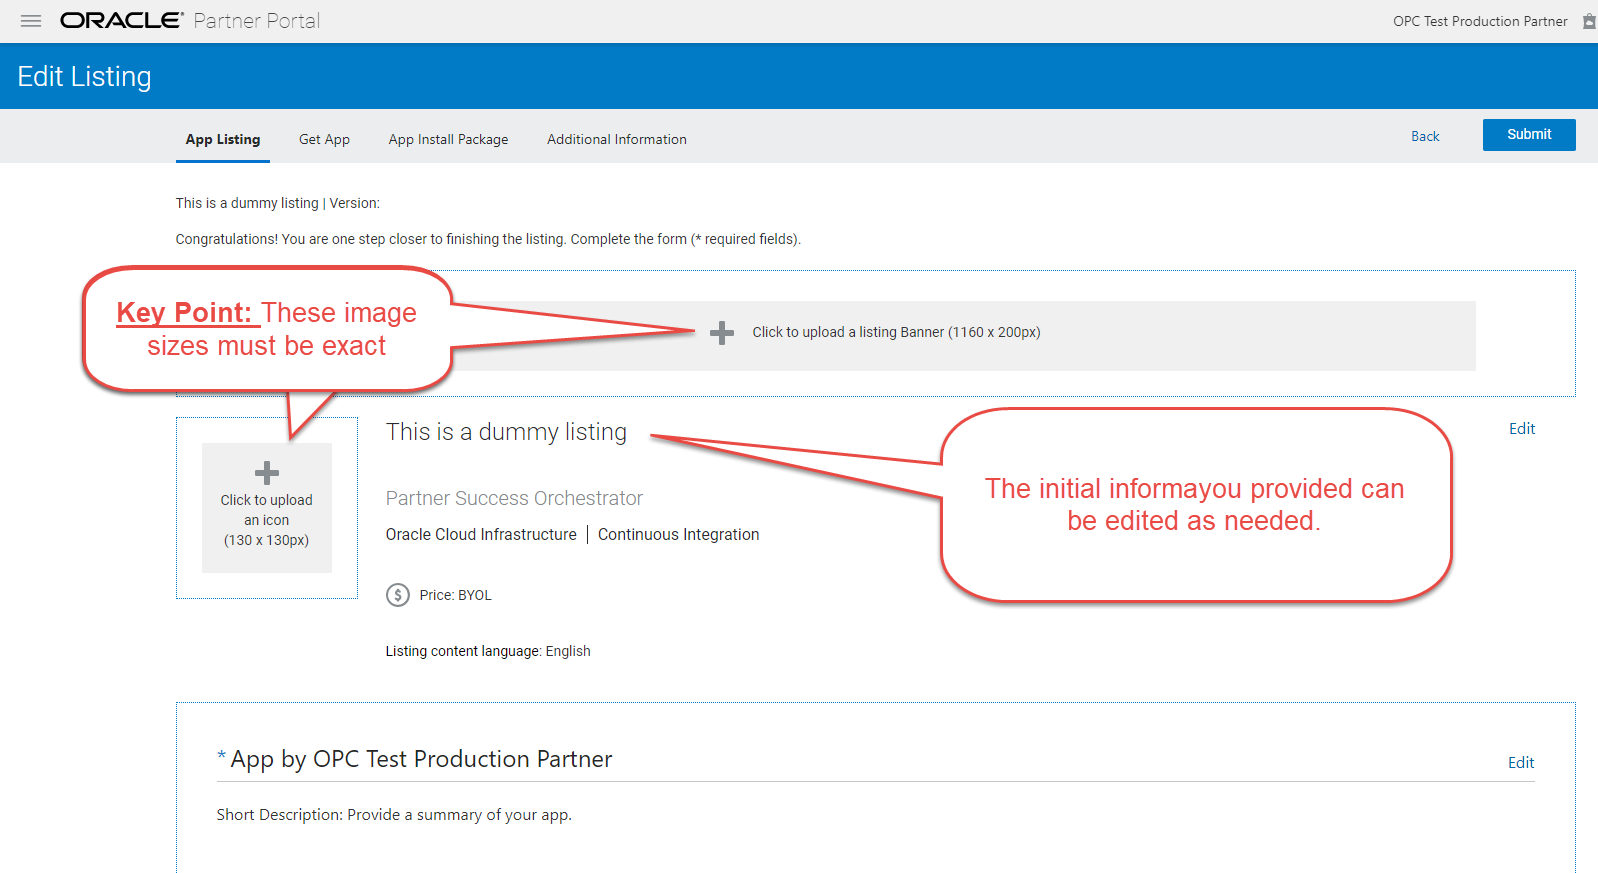Click the Back link
This screenshot has width=1598, height=873.
[1425, 136]
